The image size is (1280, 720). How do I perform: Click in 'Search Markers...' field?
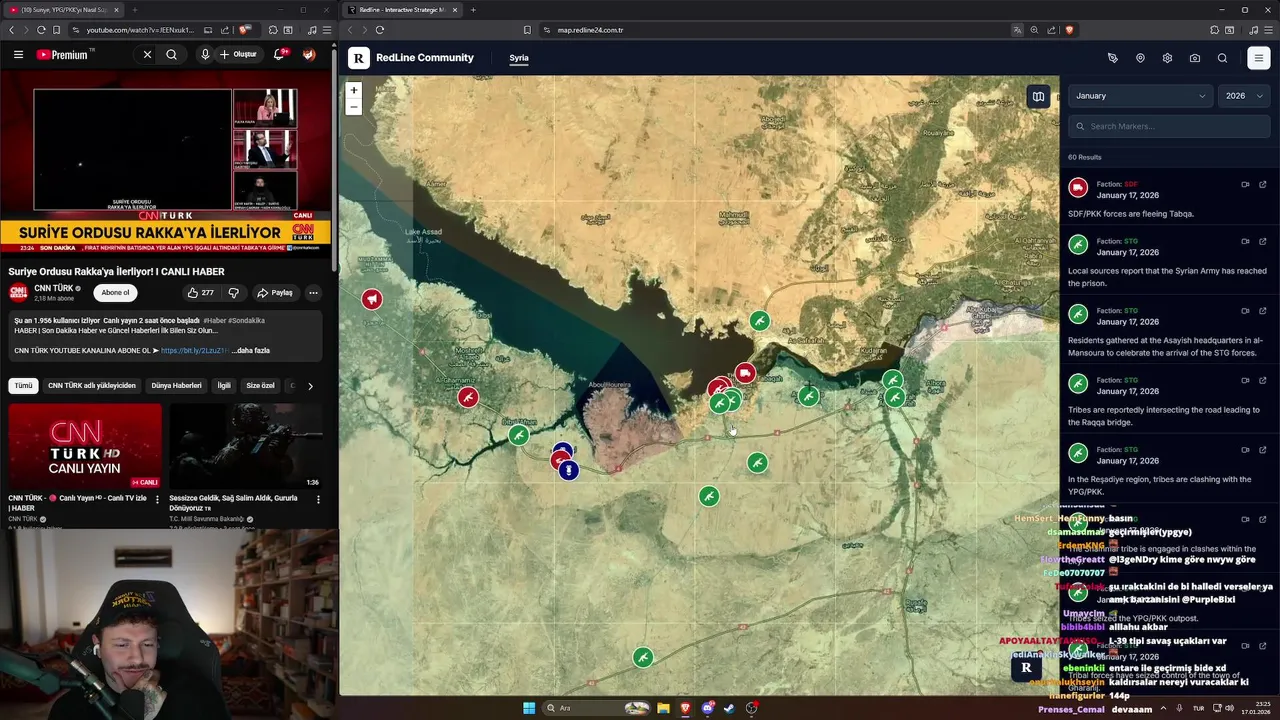[1169, 126]
